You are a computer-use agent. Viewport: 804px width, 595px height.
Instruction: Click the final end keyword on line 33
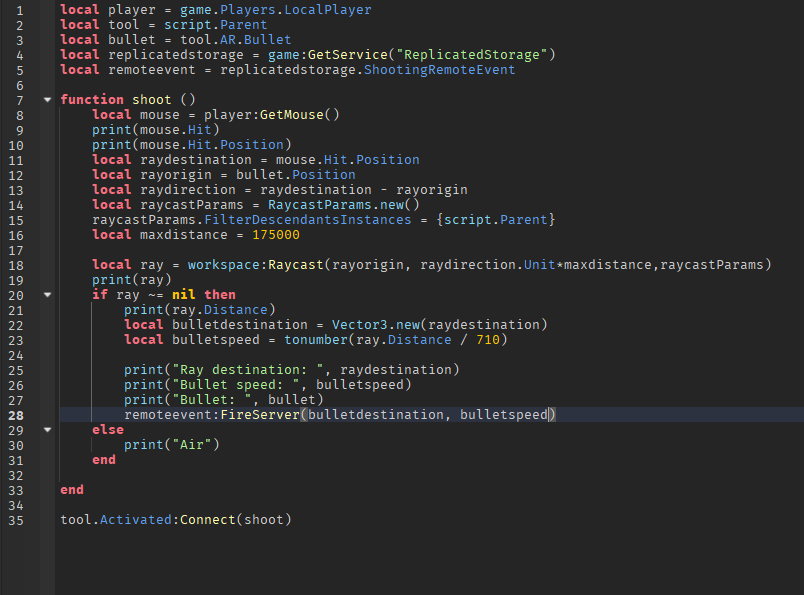coord(70,489)
